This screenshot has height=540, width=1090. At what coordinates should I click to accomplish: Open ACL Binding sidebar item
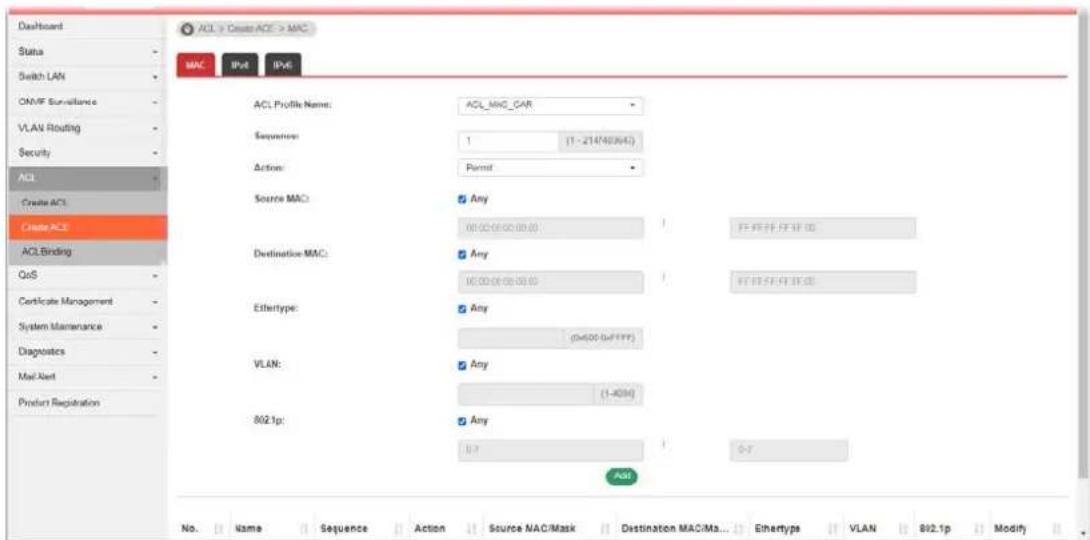[88, 252]
